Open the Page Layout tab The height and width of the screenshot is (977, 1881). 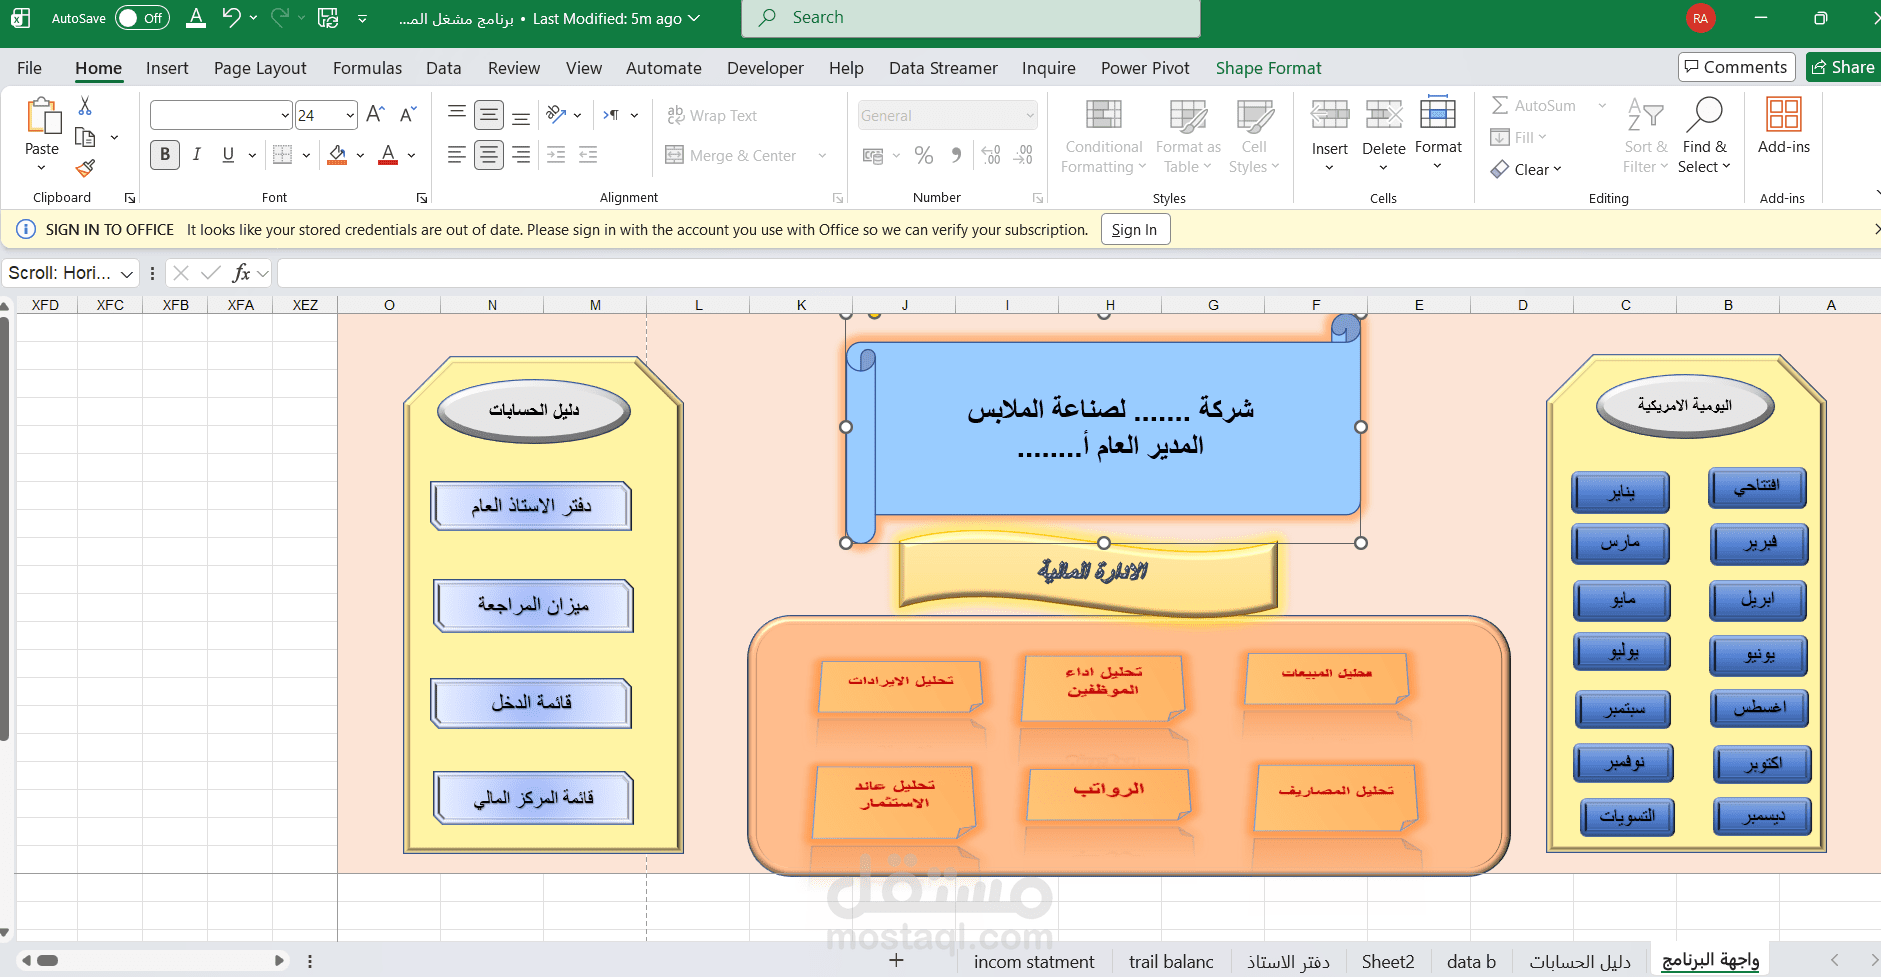pos(260,68)
